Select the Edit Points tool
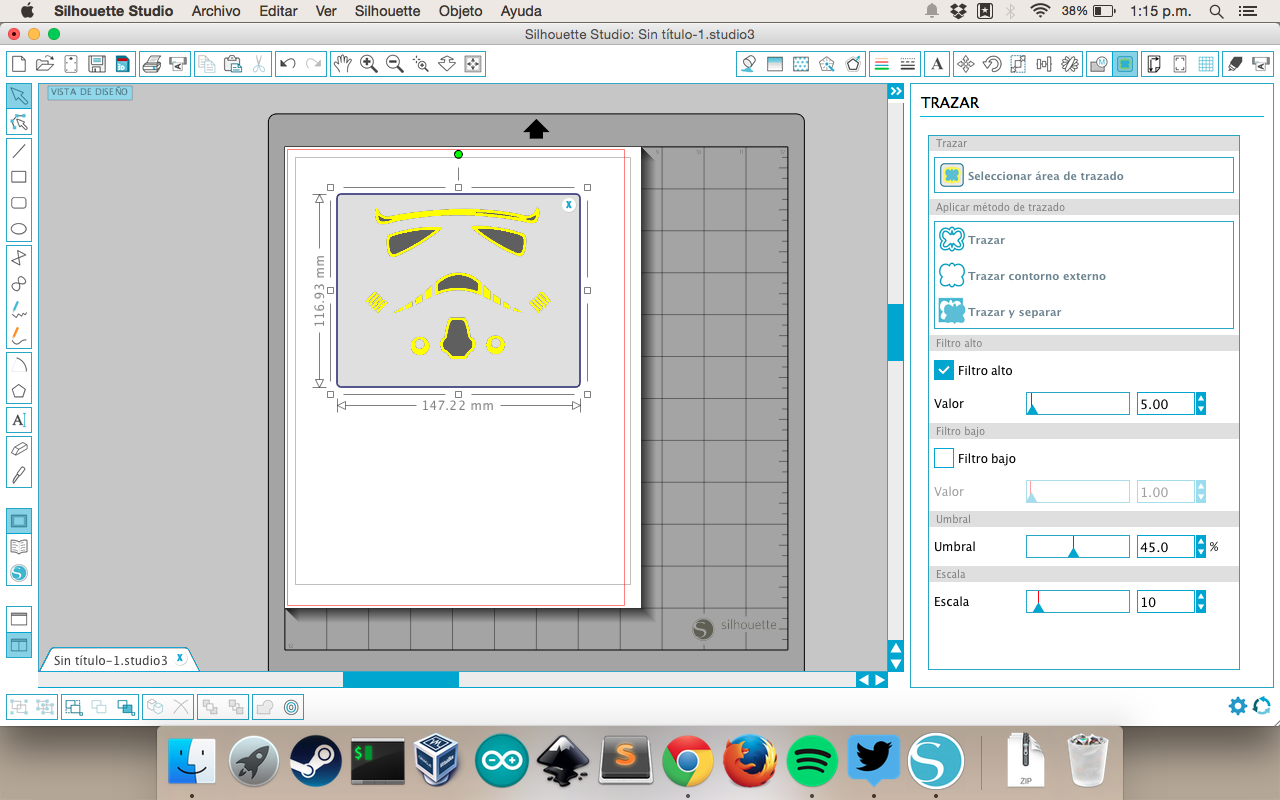The height and width of the screenshot is (800, 1280). (x=19, y=122)
